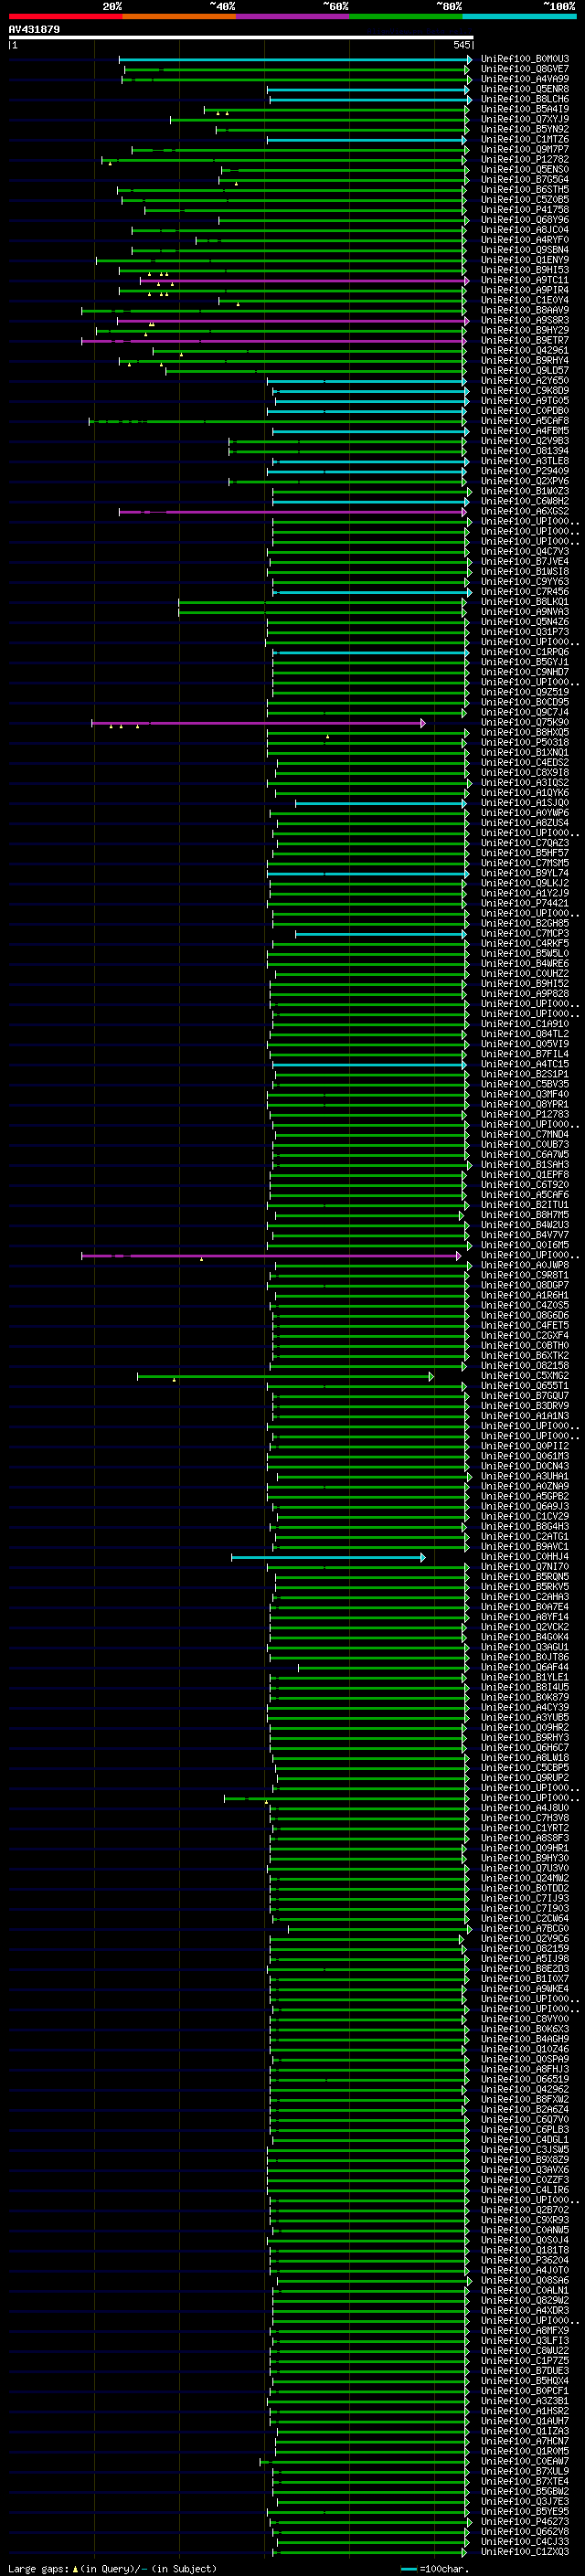Click the green alignment bar for UniRef100_A5CAF8
The height and width of the screenshot is (2576, 585).
coord(278,422)
